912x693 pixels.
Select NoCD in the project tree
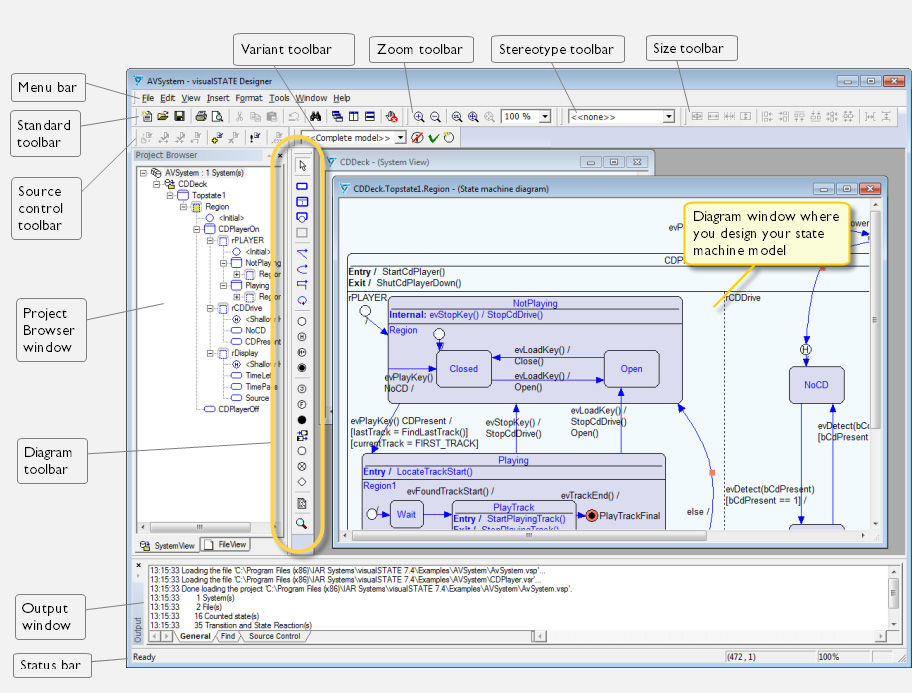(255, 330)
